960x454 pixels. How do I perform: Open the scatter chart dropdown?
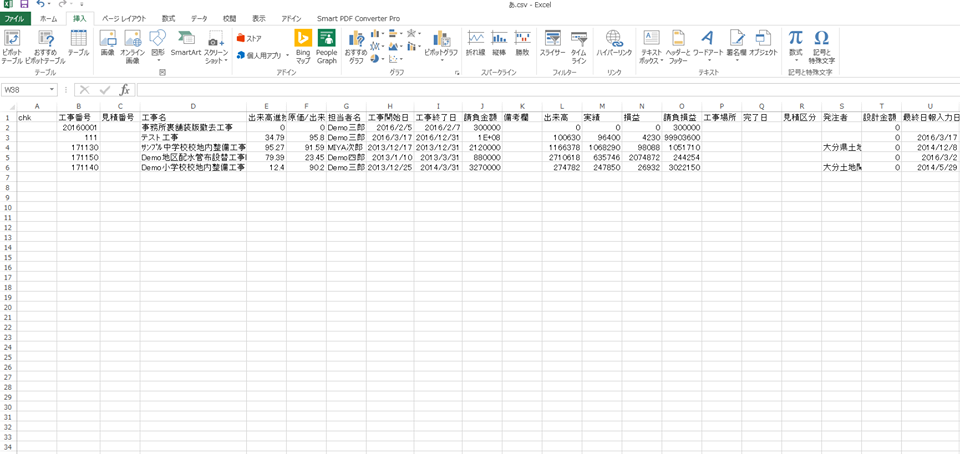(395, 59)
